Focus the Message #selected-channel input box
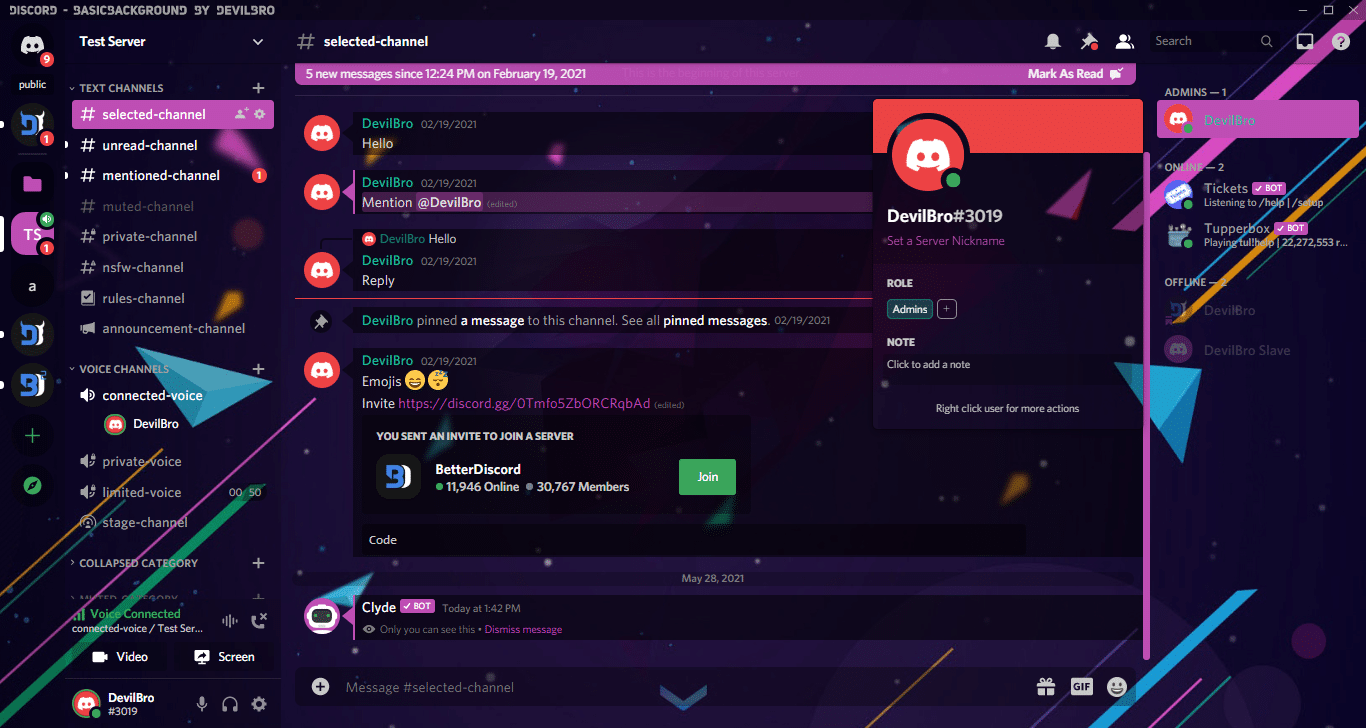1366x728 pixels. point(685,687)
